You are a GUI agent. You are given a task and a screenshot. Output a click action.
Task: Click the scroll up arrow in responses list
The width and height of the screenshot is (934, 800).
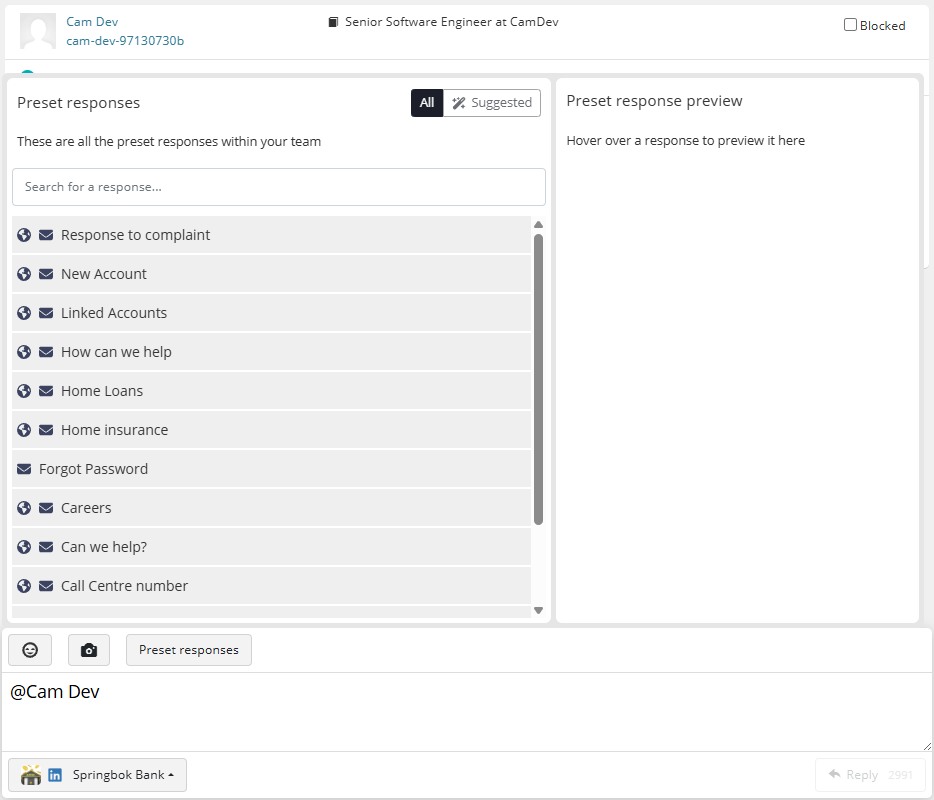[x=538, y=225]
